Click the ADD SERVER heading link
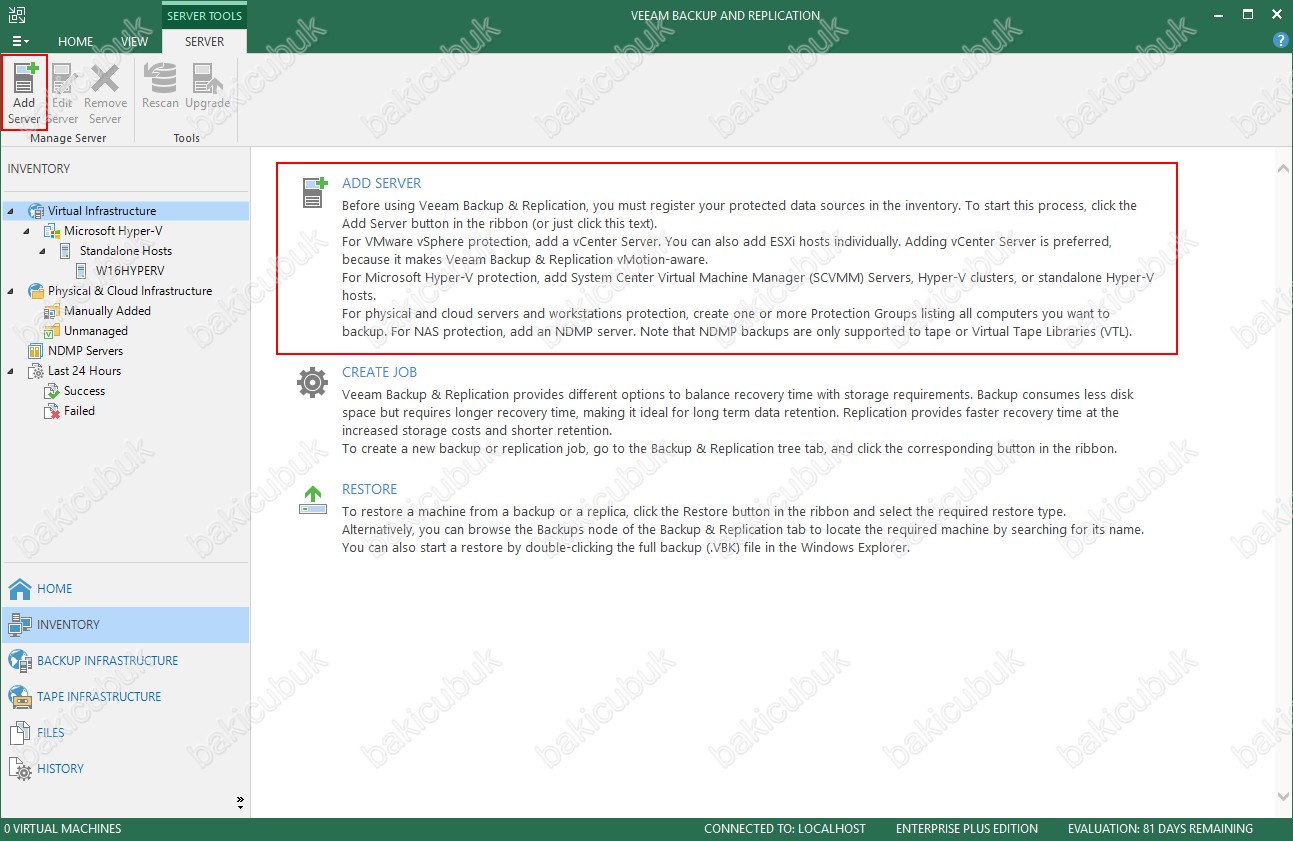Image resolution: width=1293 pixels, height=841 pixels. tap(382, 183)
